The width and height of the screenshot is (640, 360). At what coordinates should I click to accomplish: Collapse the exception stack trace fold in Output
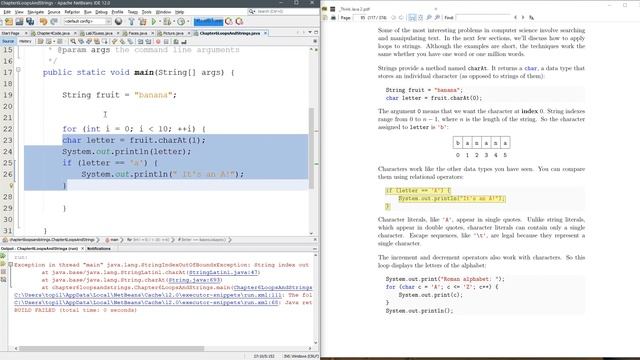[11, 264]
